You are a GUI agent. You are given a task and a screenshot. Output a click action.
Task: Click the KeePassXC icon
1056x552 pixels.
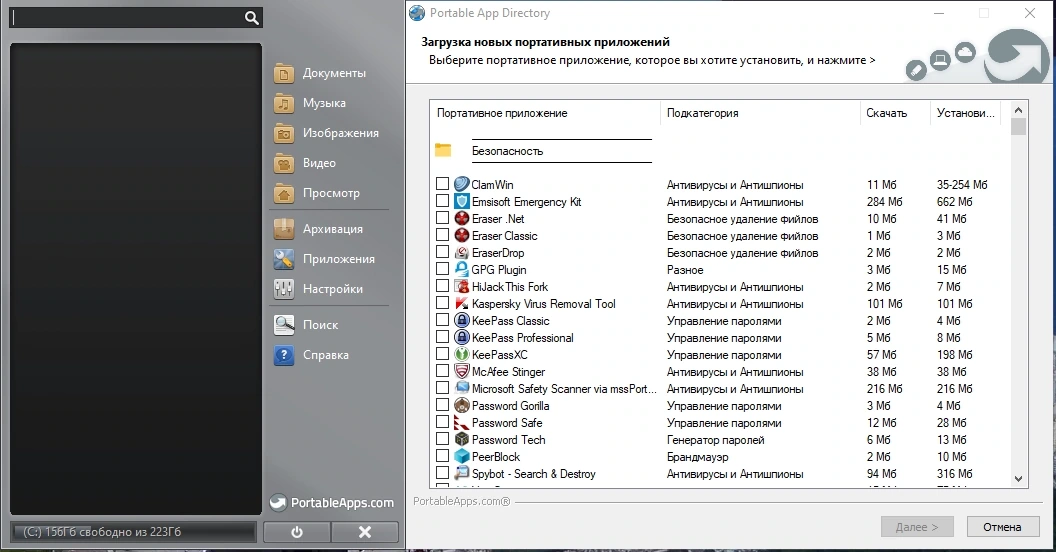point(461,354)
